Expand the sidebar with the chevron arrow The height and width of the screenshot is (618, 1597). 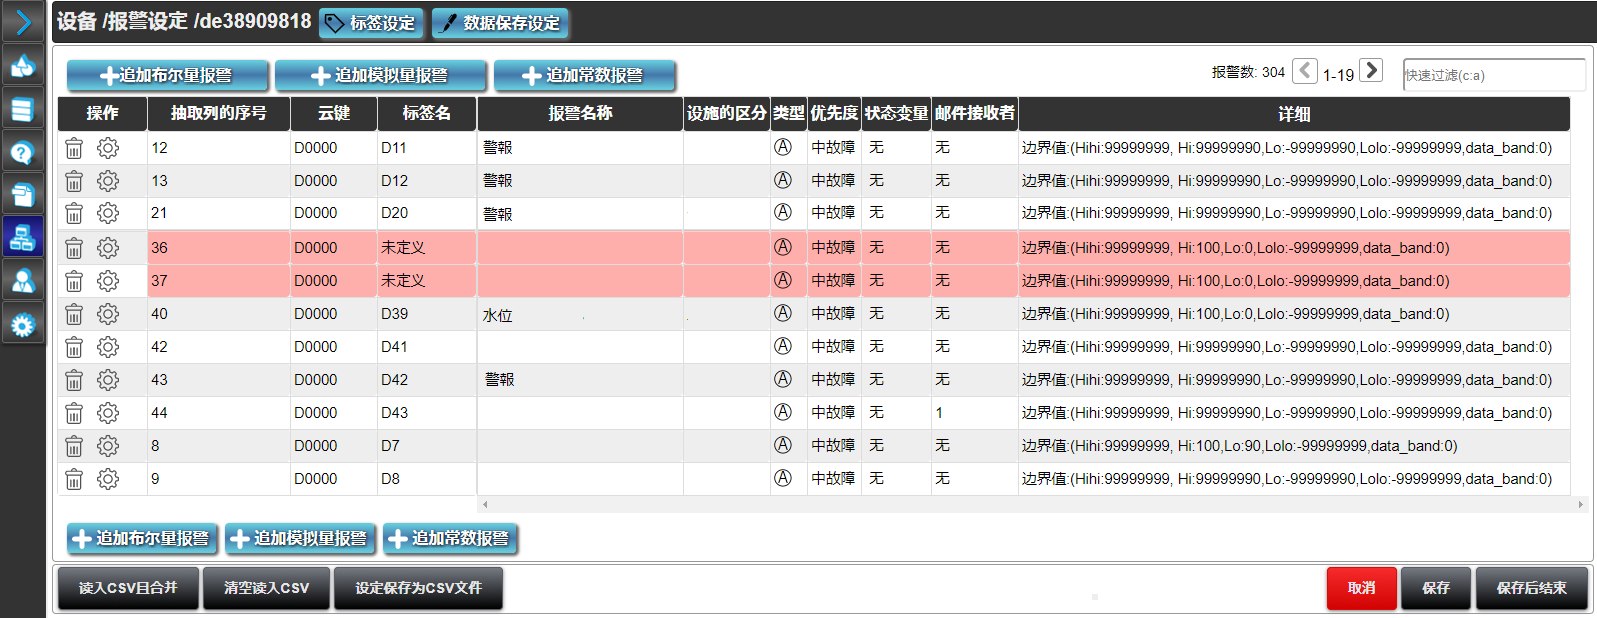click(23, 22)
